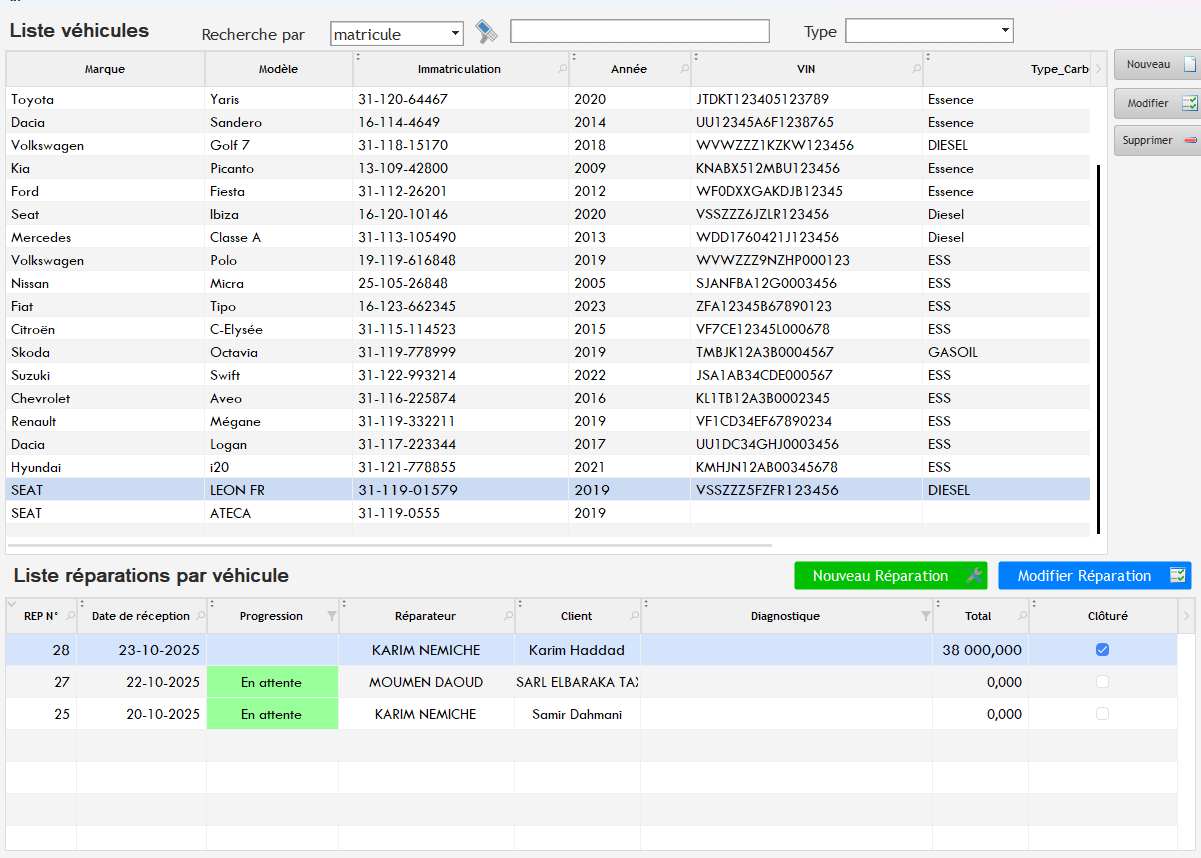Open the filter funnel on the Diagnostique column
Screen dimensions: 1201x858
coord(925,616)
